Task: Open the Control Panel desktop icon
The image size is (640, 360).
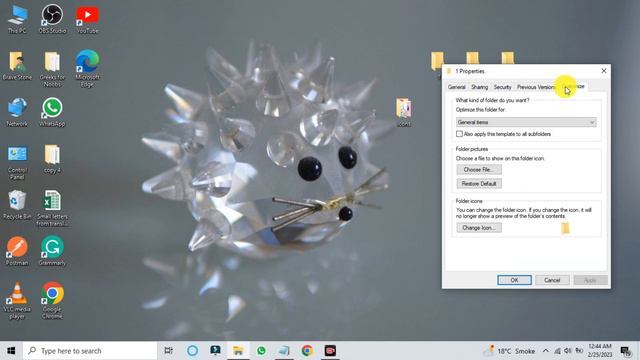Action: pos(17,162)
